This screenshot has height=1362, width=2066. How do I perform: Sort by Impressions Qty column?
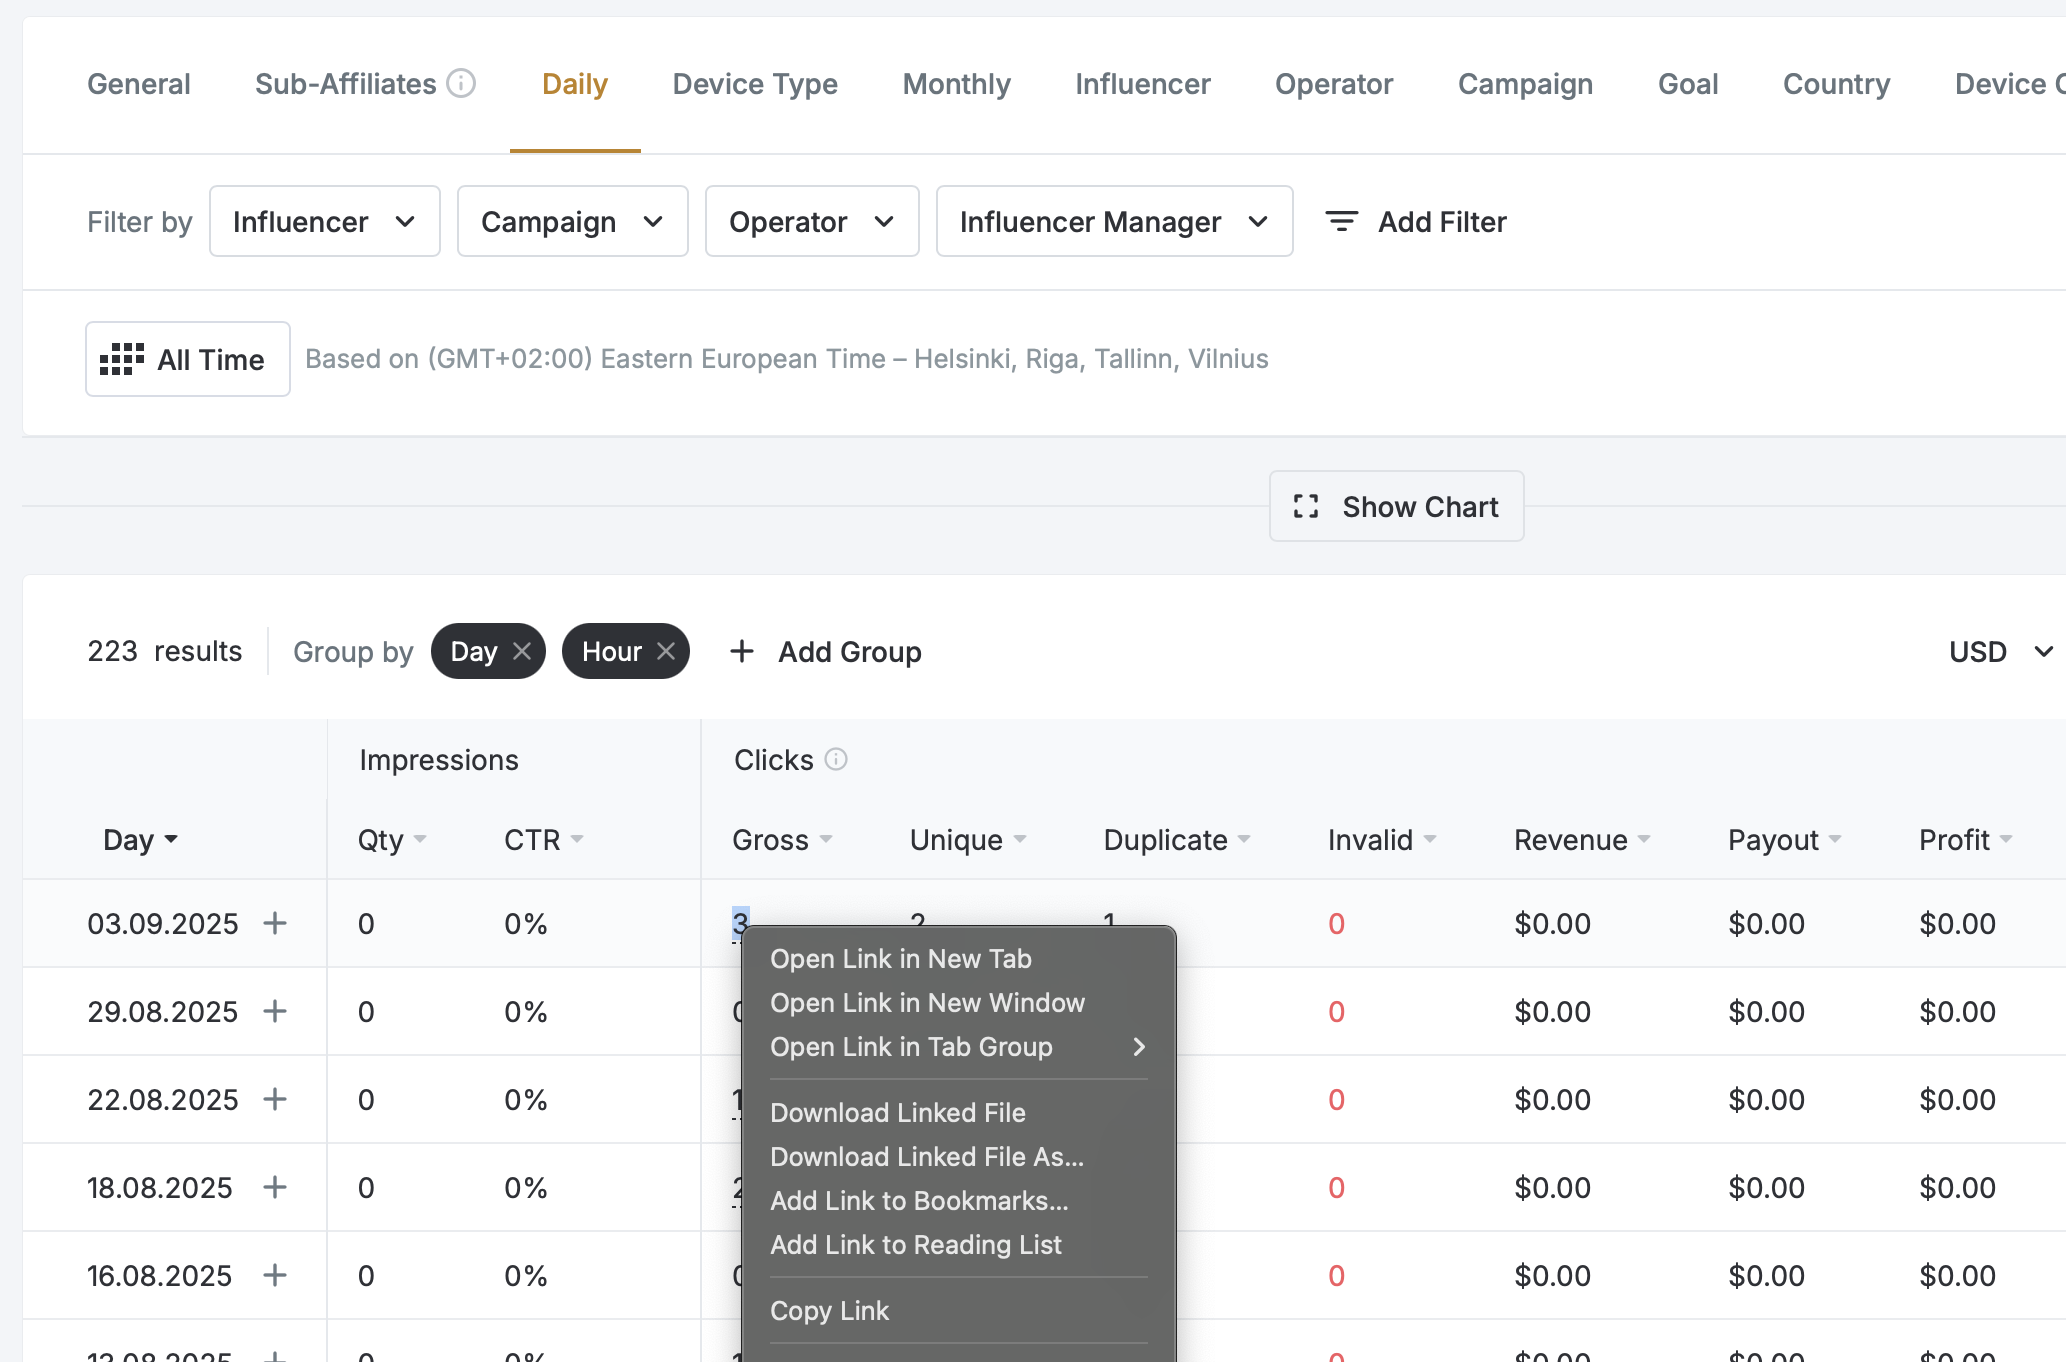click(393, 840)
